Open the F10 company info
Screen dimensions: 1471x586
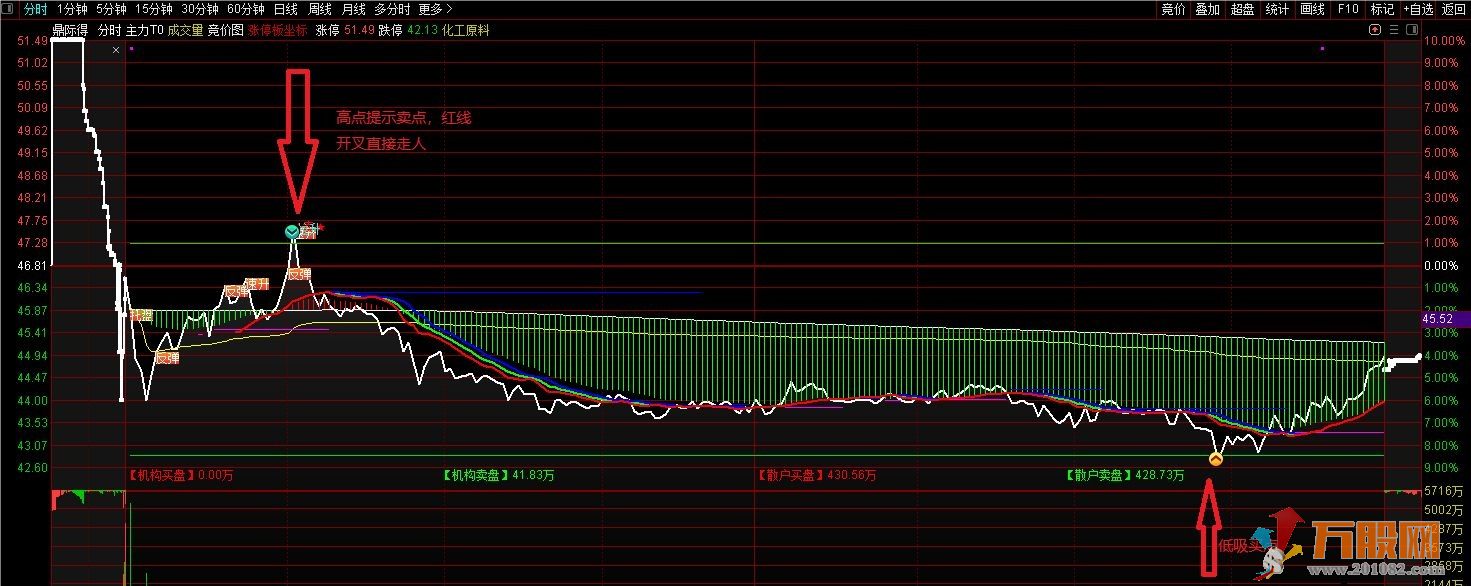click(1348, 9)
